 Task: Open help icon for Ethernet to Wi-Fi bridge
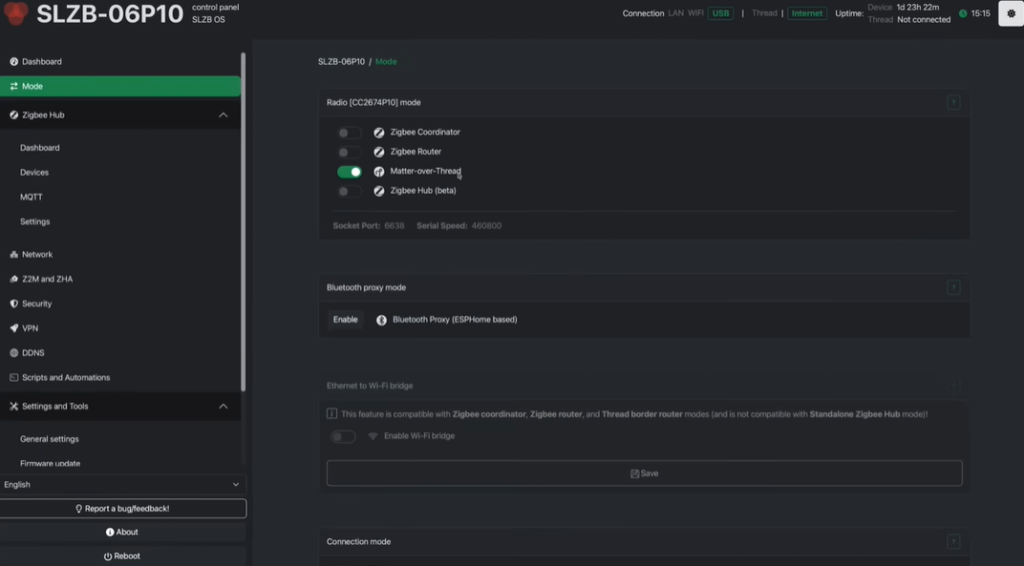[x=956, y=386]
